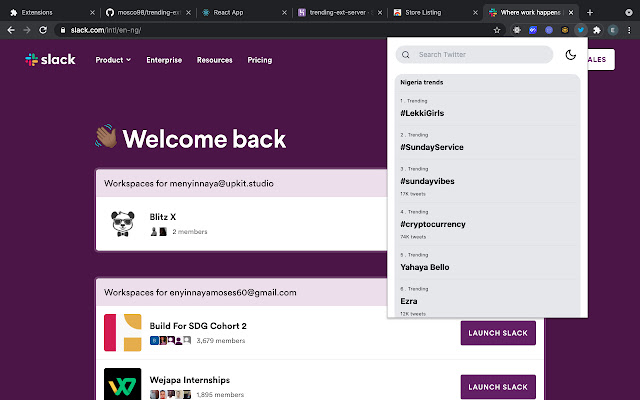Launch Slack for Build For SDG Cohort 2
640x400 pixels.
coord(498,333)
